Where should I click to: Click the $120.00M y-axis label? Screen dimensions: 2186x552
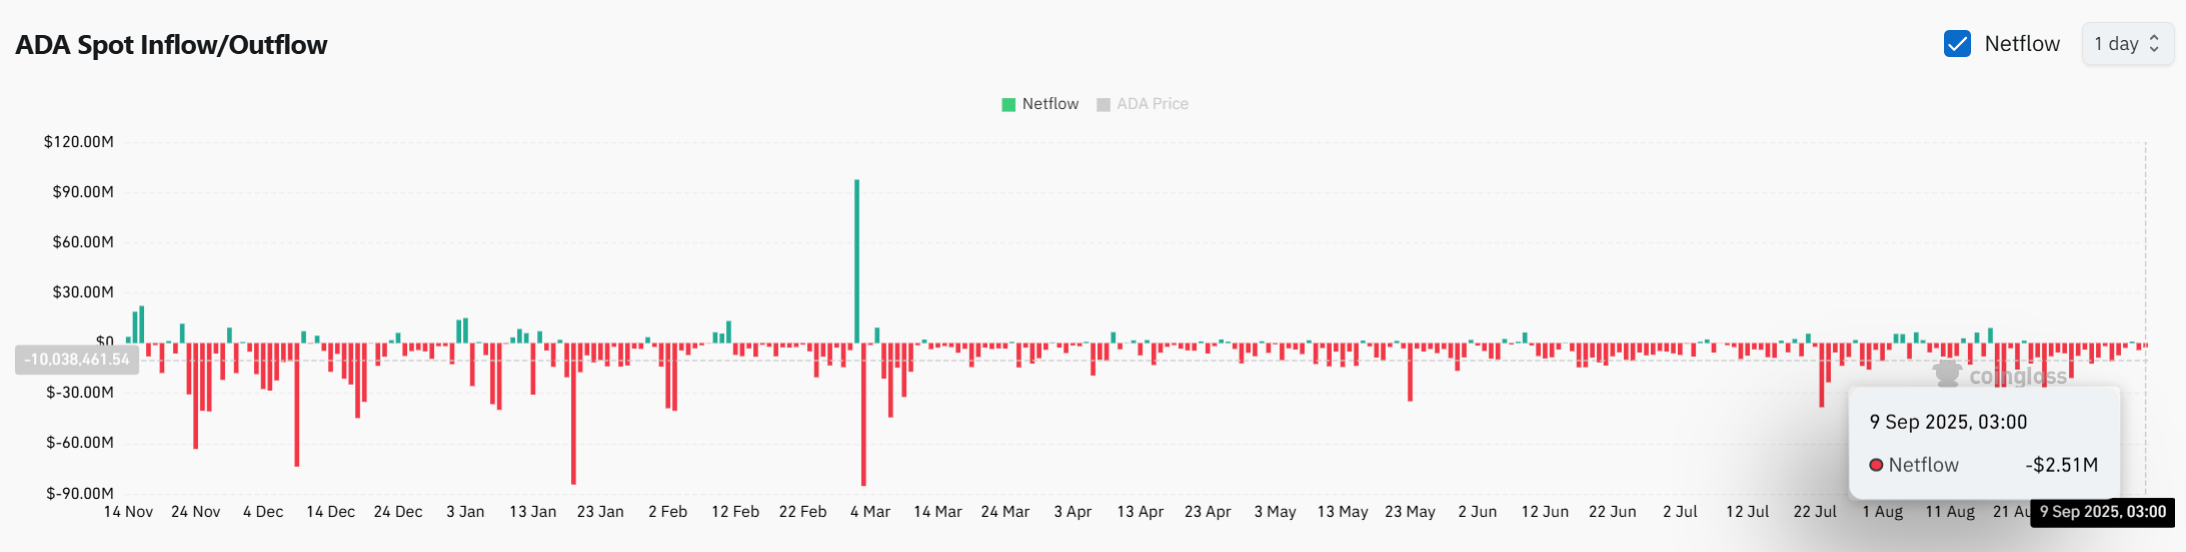79,142
